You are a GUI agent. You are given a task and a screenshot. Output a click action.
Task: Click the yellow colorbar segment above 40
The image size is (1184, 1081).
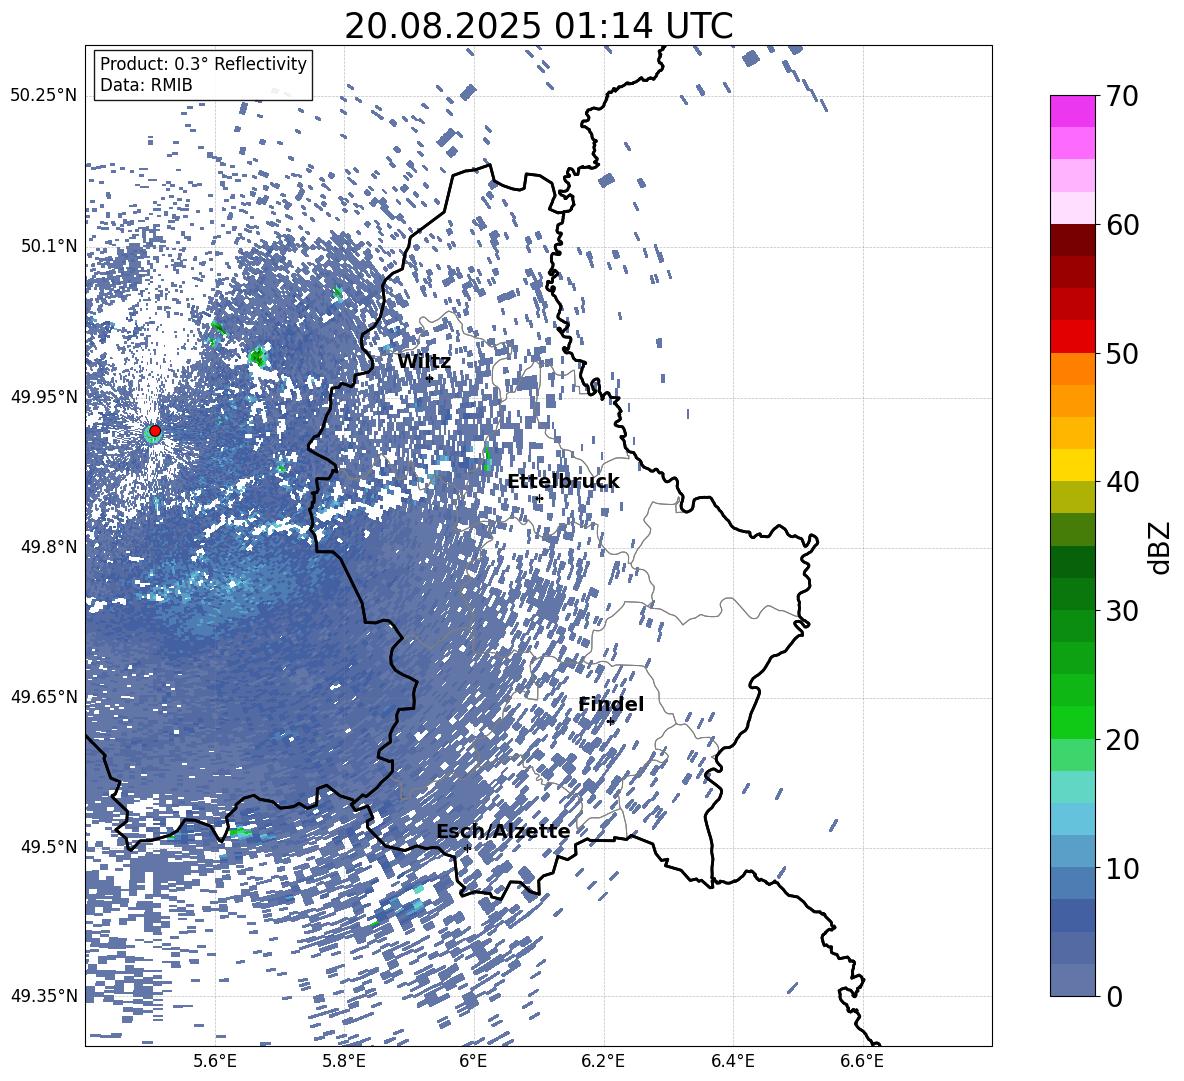pos(1073,465)
